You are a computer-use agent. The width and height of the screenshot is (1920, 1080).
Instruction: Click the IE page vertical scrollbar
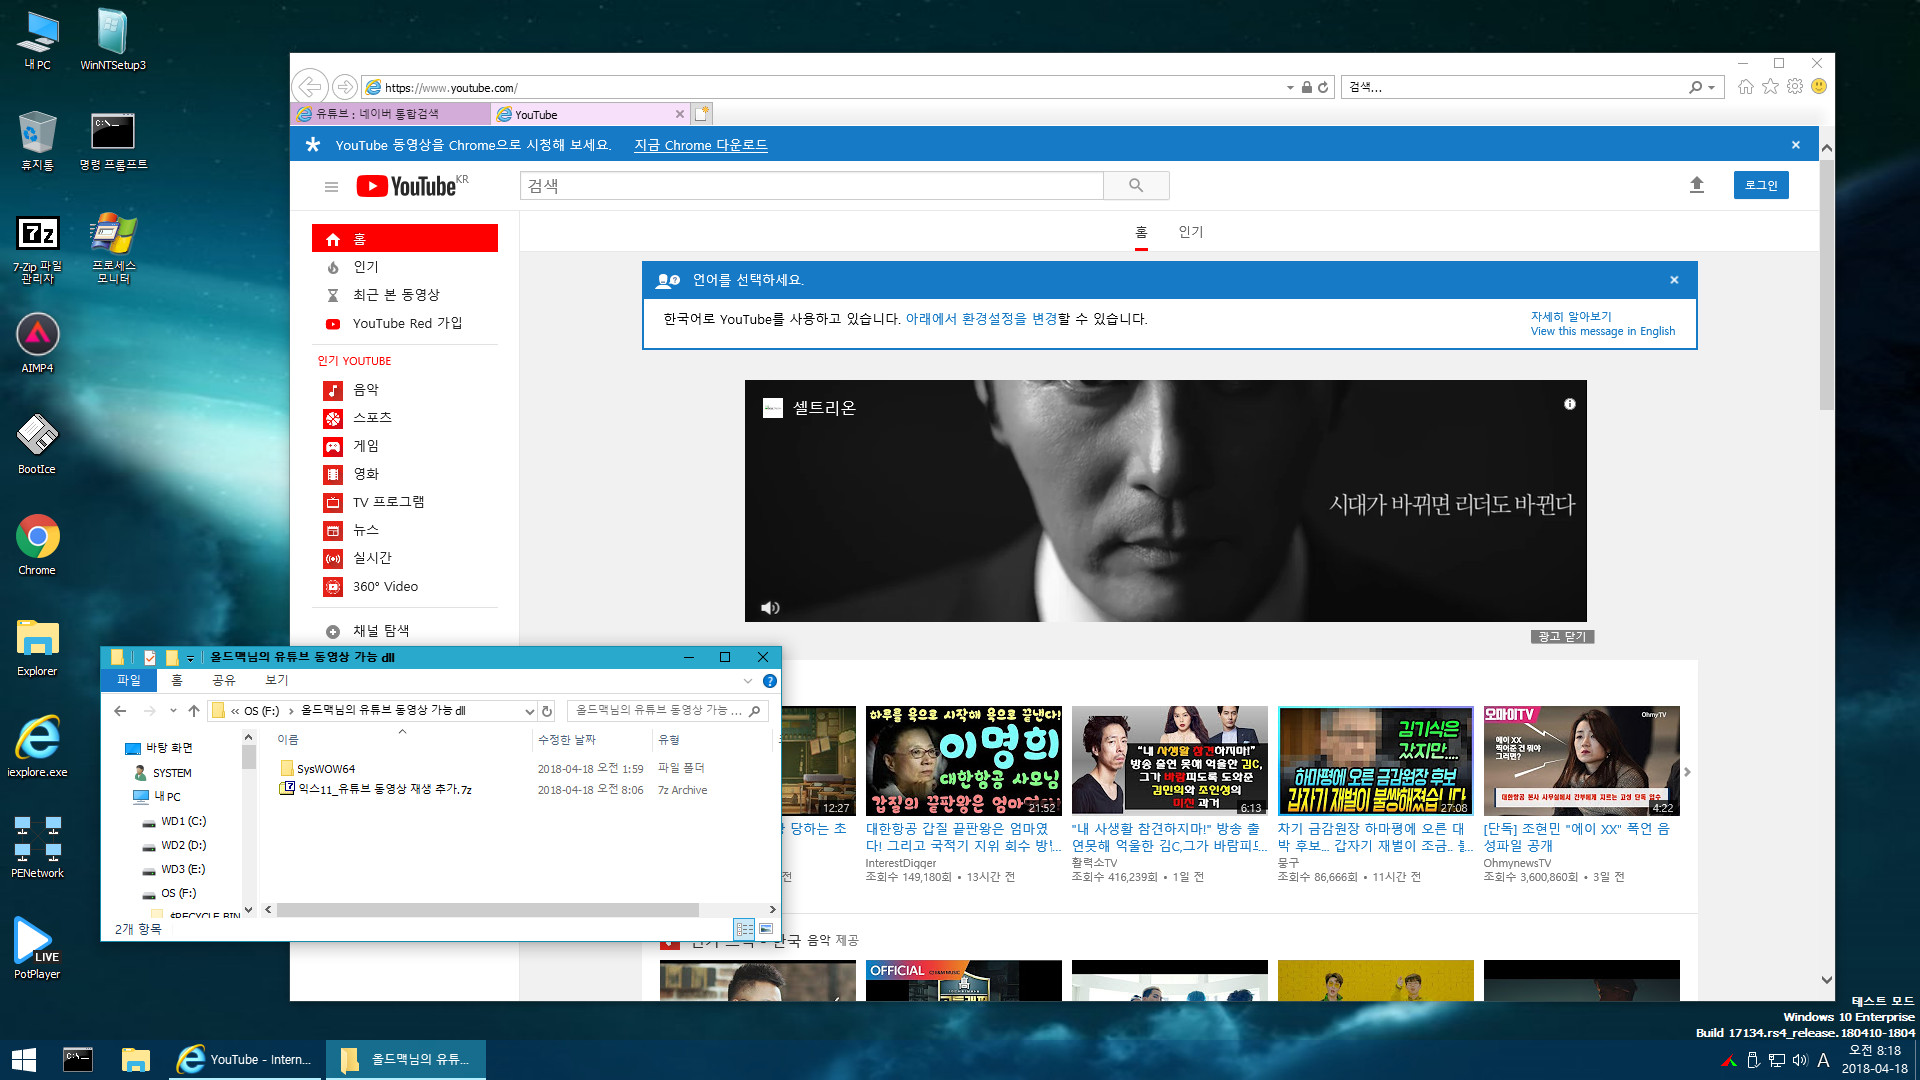(1827, 285)
